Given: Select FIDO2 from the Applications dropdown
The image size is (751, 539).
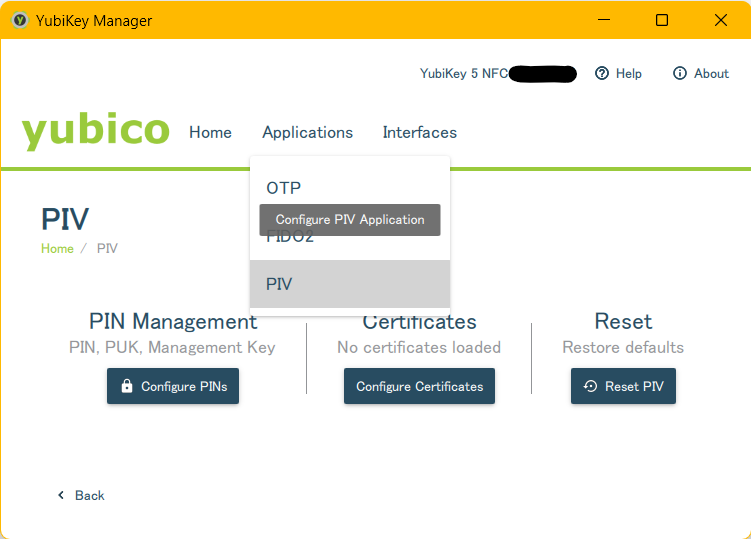Looking at the screenshot, I should point(350,236).
